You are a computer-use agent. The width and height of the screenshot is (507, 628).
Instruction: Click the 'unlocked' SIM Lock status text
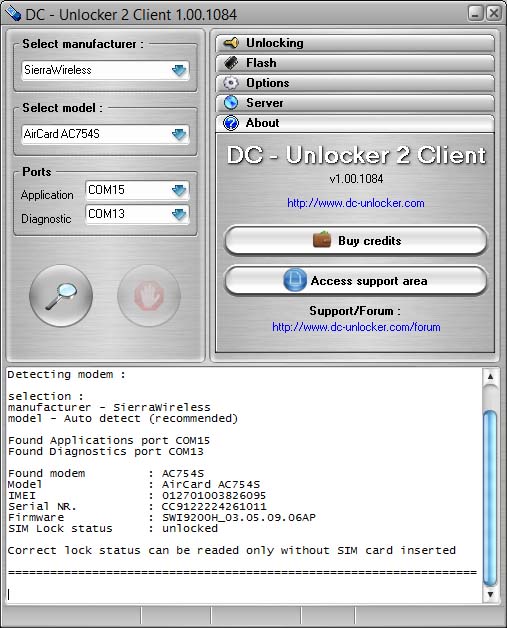190,528
